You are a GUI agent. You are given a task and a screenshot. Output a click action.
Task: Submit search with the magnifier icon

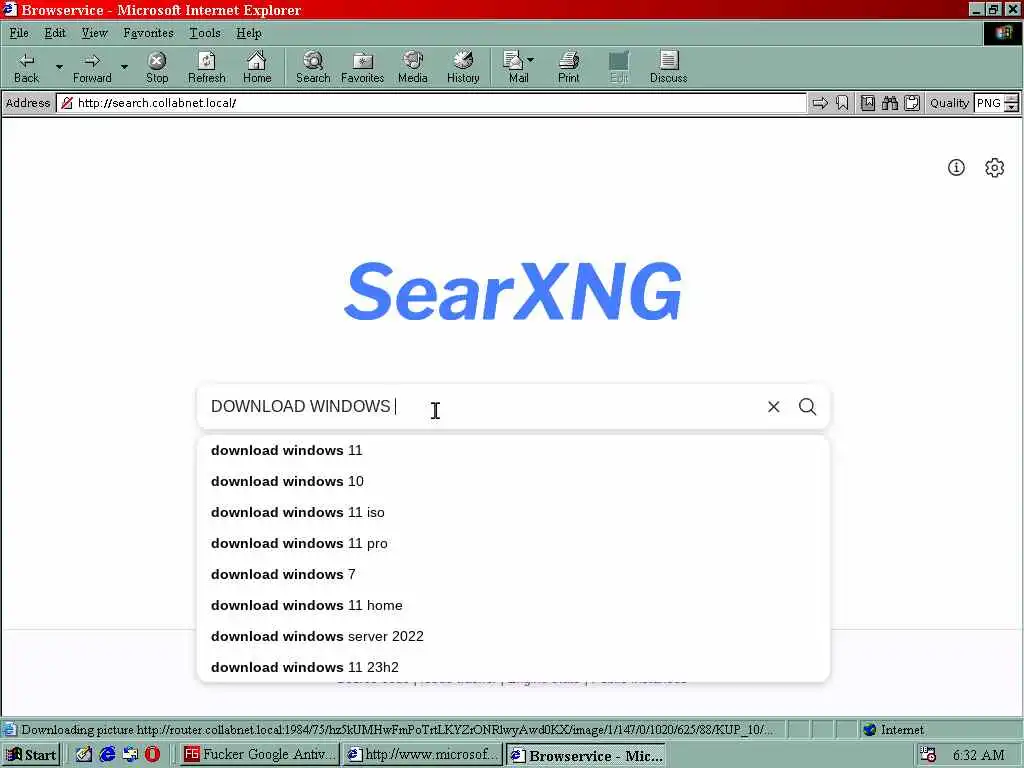[x=807, y=407]
